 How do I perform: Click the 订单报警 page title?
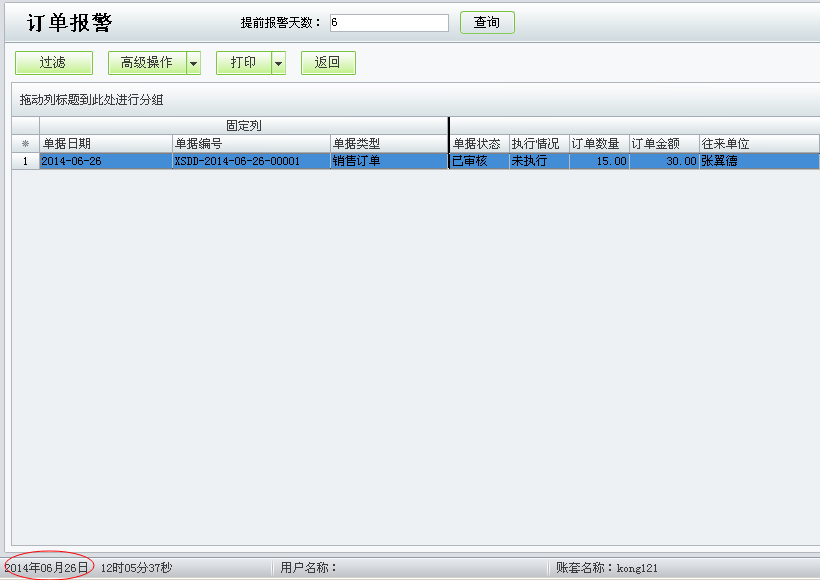70,22
